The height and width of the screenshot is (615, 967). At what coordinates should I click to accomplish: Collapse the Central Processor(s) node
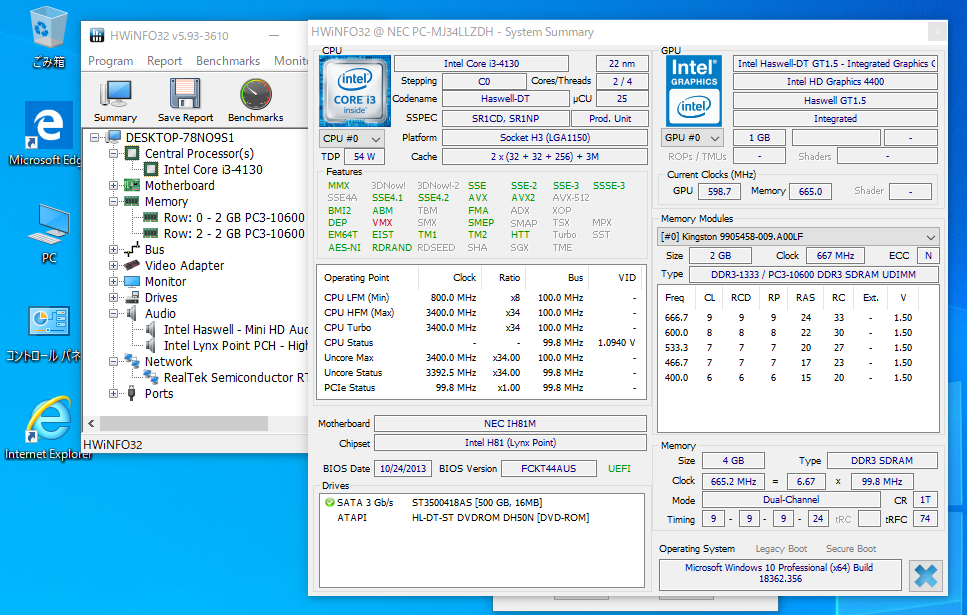[x=113, y=154]
